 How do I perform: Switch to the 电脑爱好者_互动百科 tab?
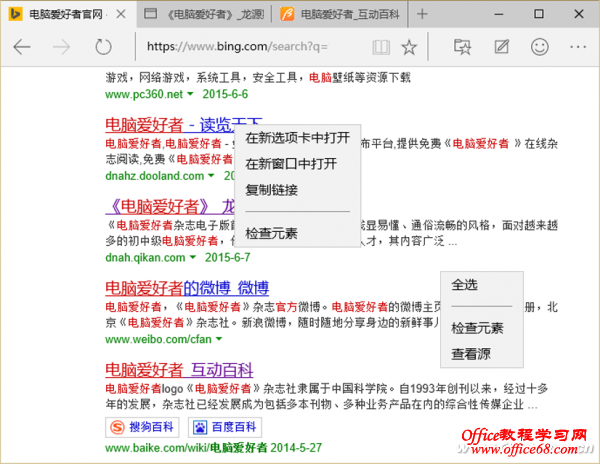[345, 15]
